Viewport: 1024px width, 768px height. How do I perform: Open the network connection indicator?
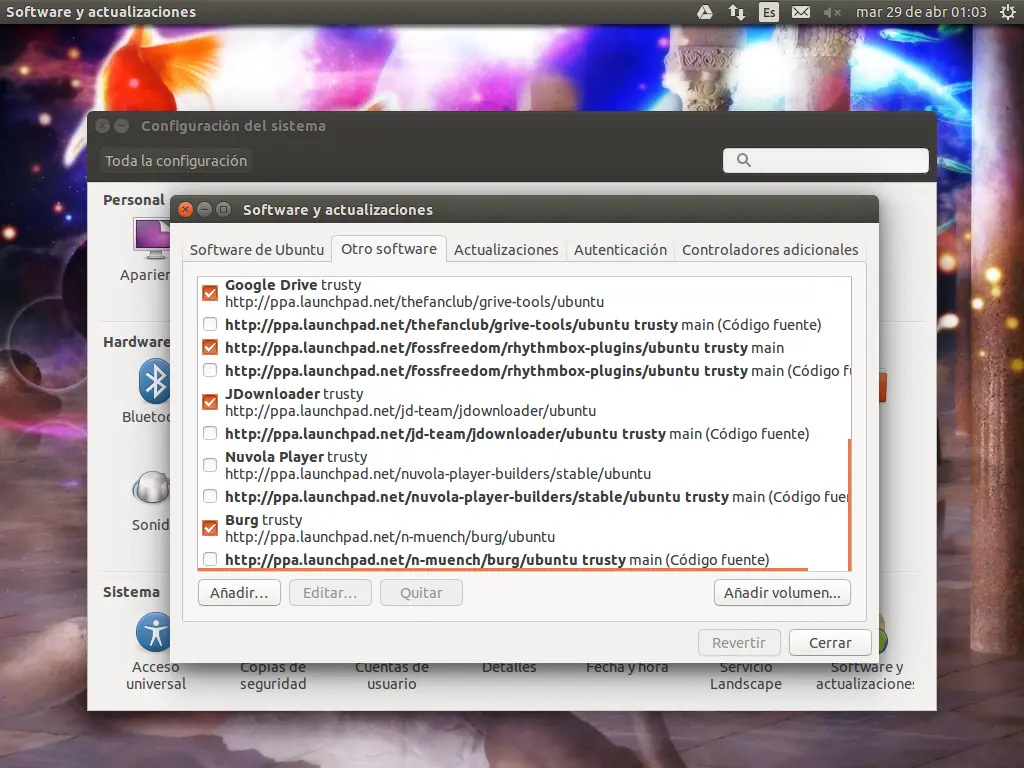(x=737, y=12)
